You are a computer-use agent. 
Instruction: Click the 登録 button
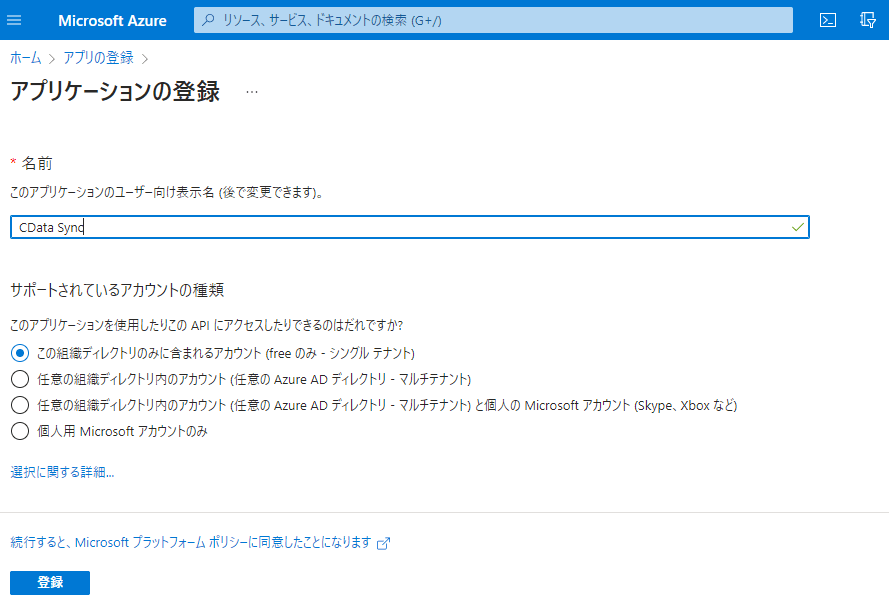[x=50, y=583]
